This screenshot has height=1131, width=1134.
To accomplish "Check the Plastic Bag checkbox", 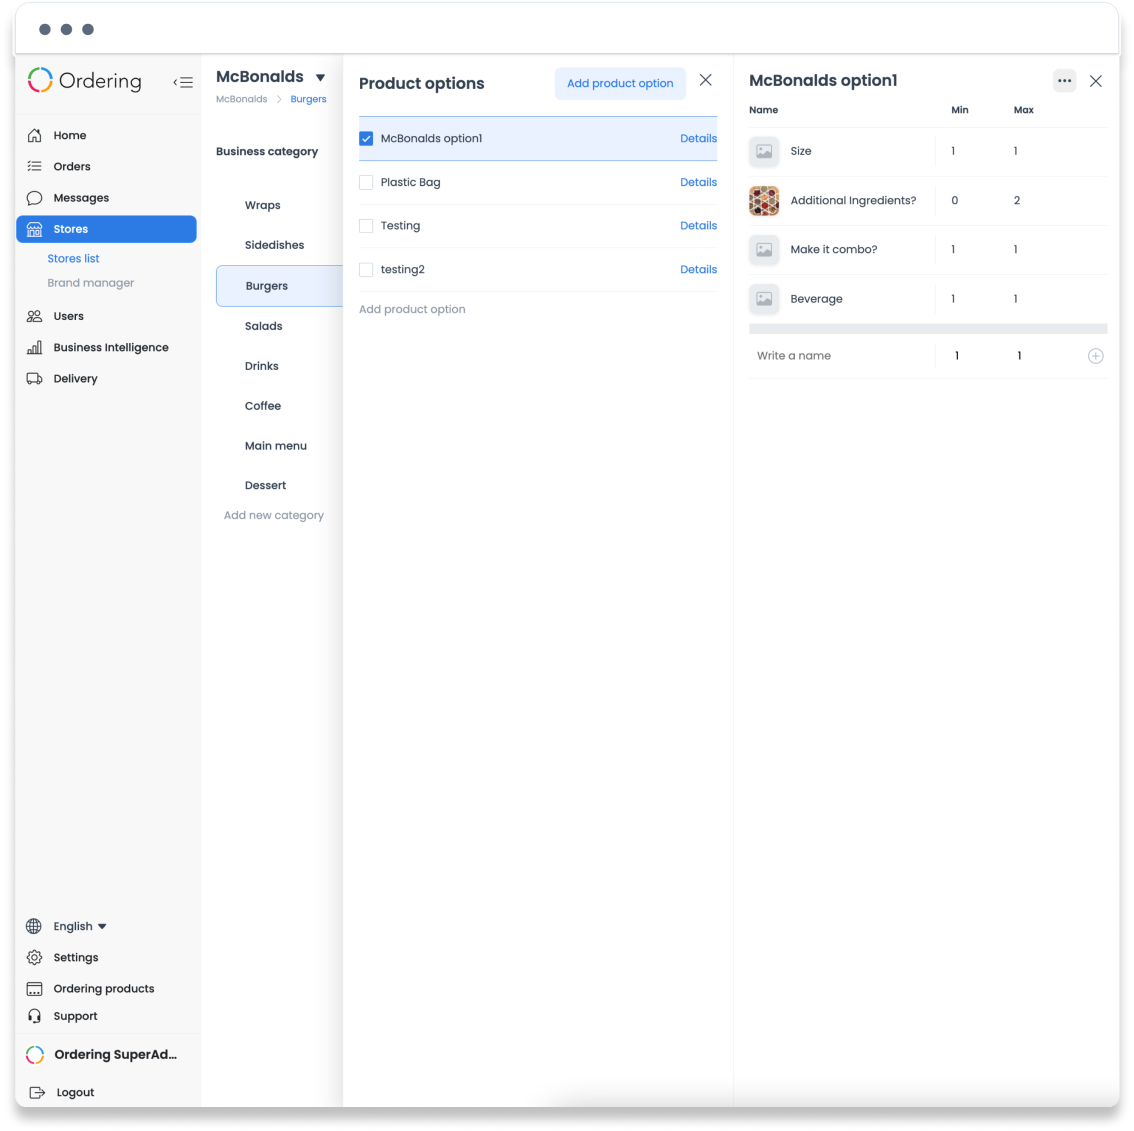I will tap(366, 182).
